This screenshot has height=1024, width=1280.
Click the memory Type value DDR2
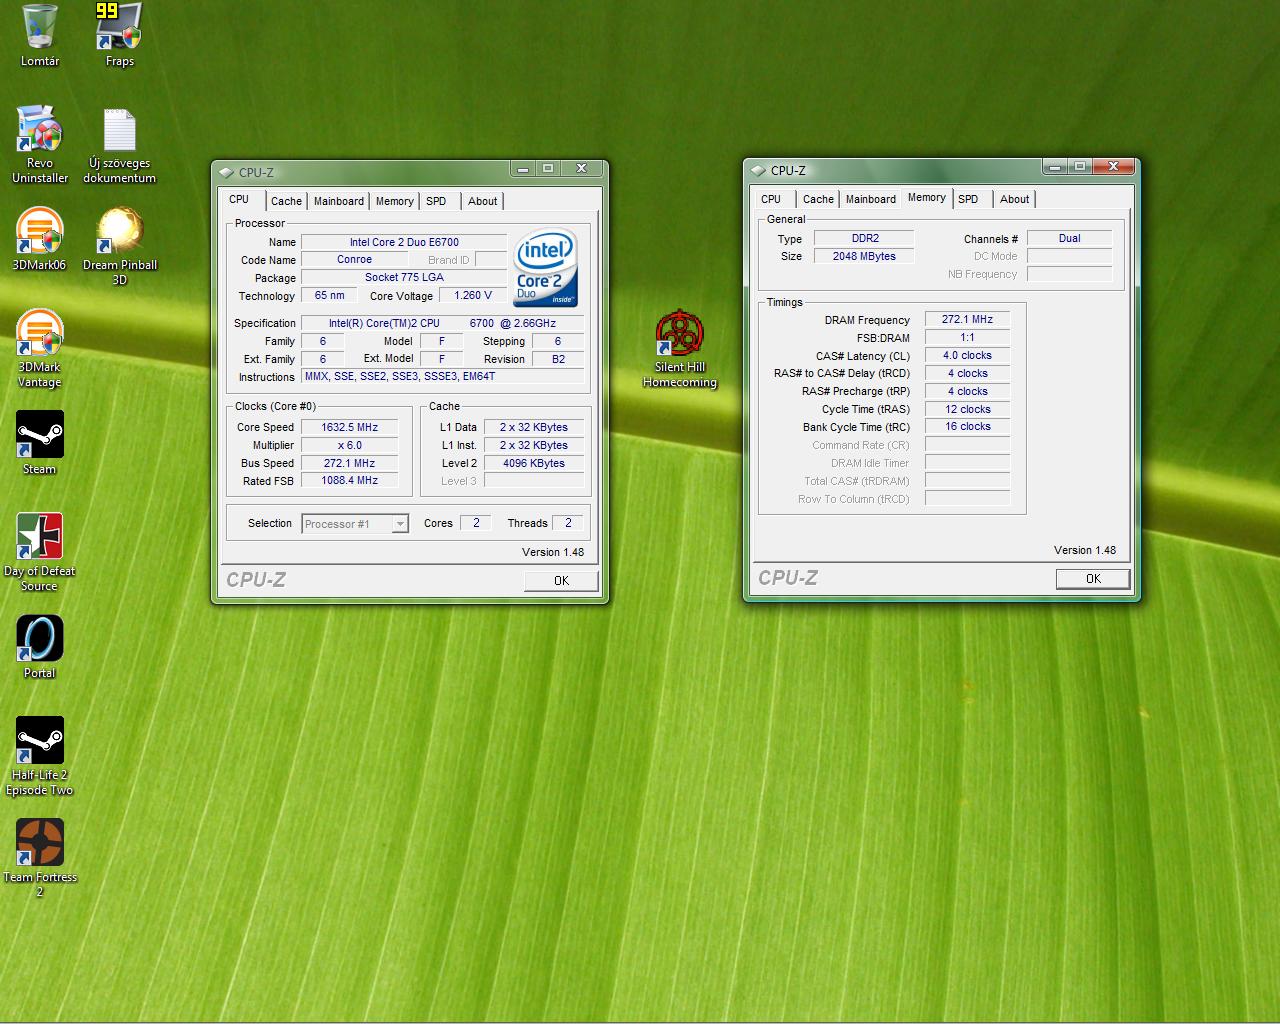864,239
